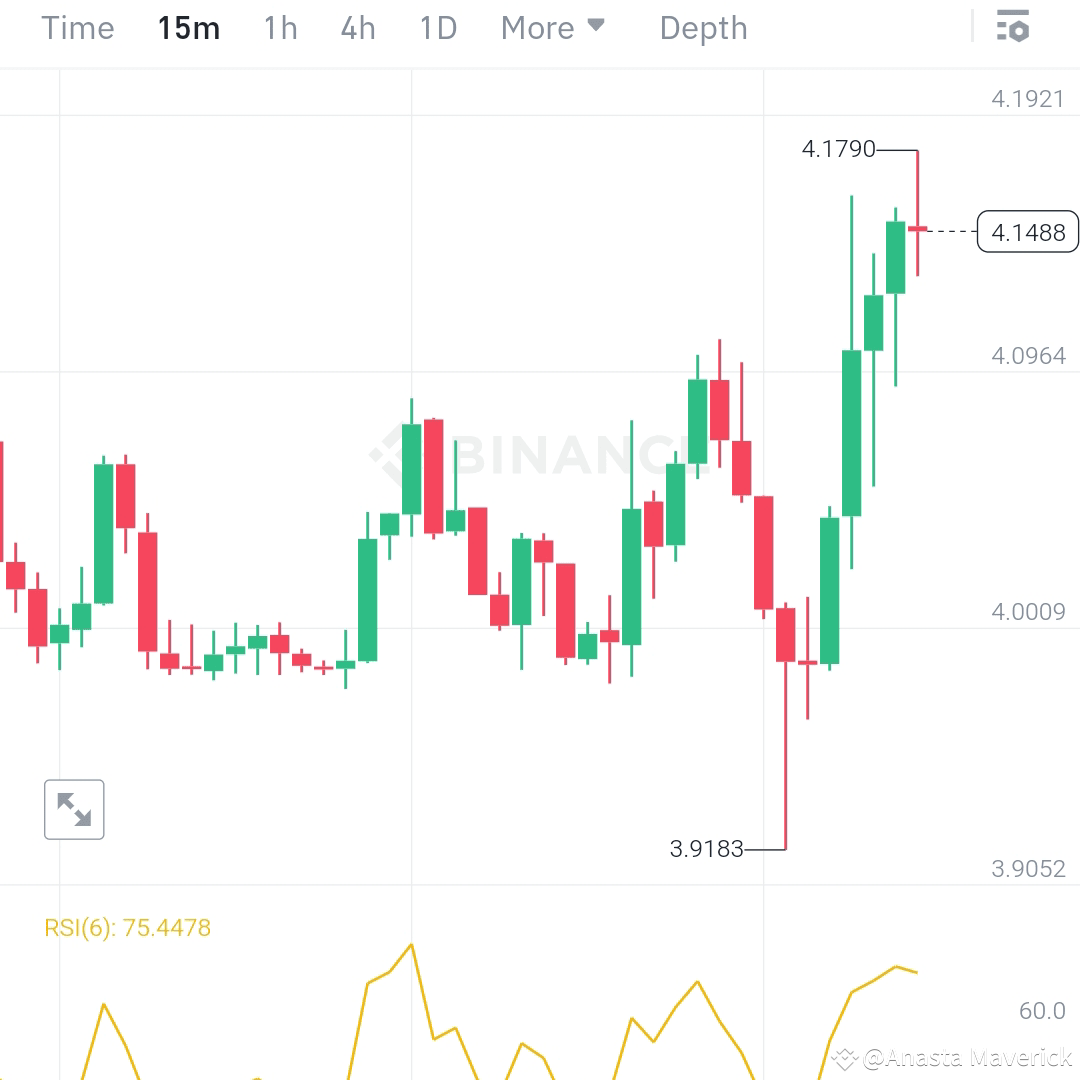Click the high price label 4.1790
Viewport: 1080px width, 1080px height.
pos(838,148)
